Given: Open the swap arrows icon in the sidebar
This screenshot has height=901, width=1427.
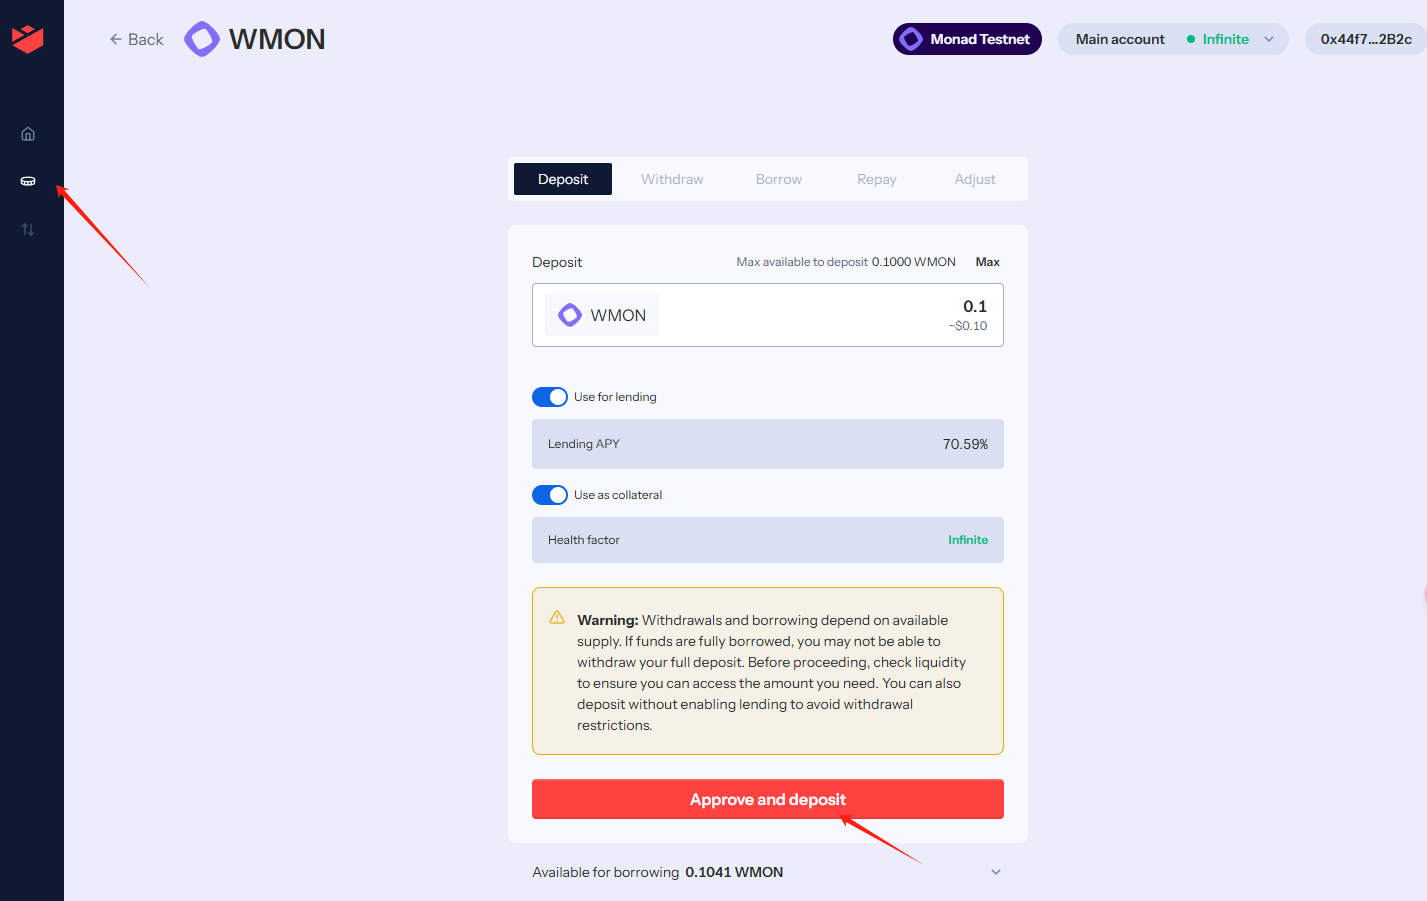Looking at the screenshot, I should [x=28, y=229].
